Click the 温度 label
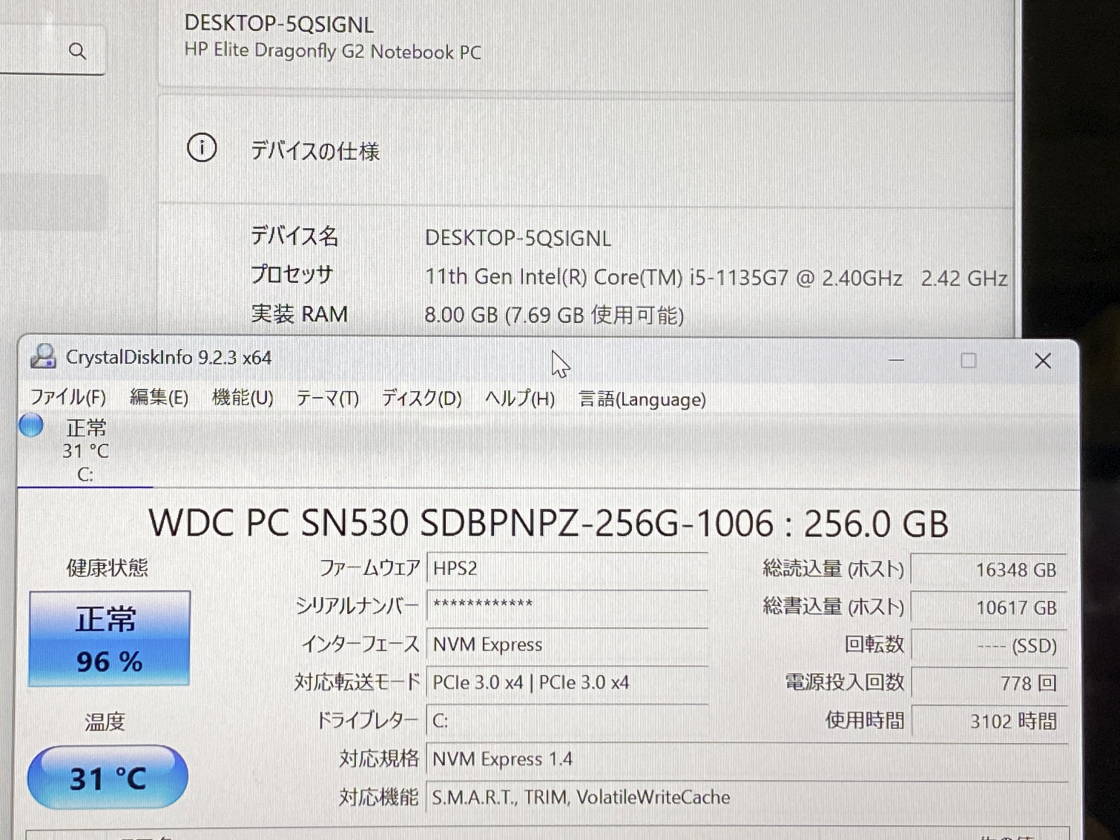Viewport: 1120px width, 840px height. pyautogui.click(x=105, y=721)
